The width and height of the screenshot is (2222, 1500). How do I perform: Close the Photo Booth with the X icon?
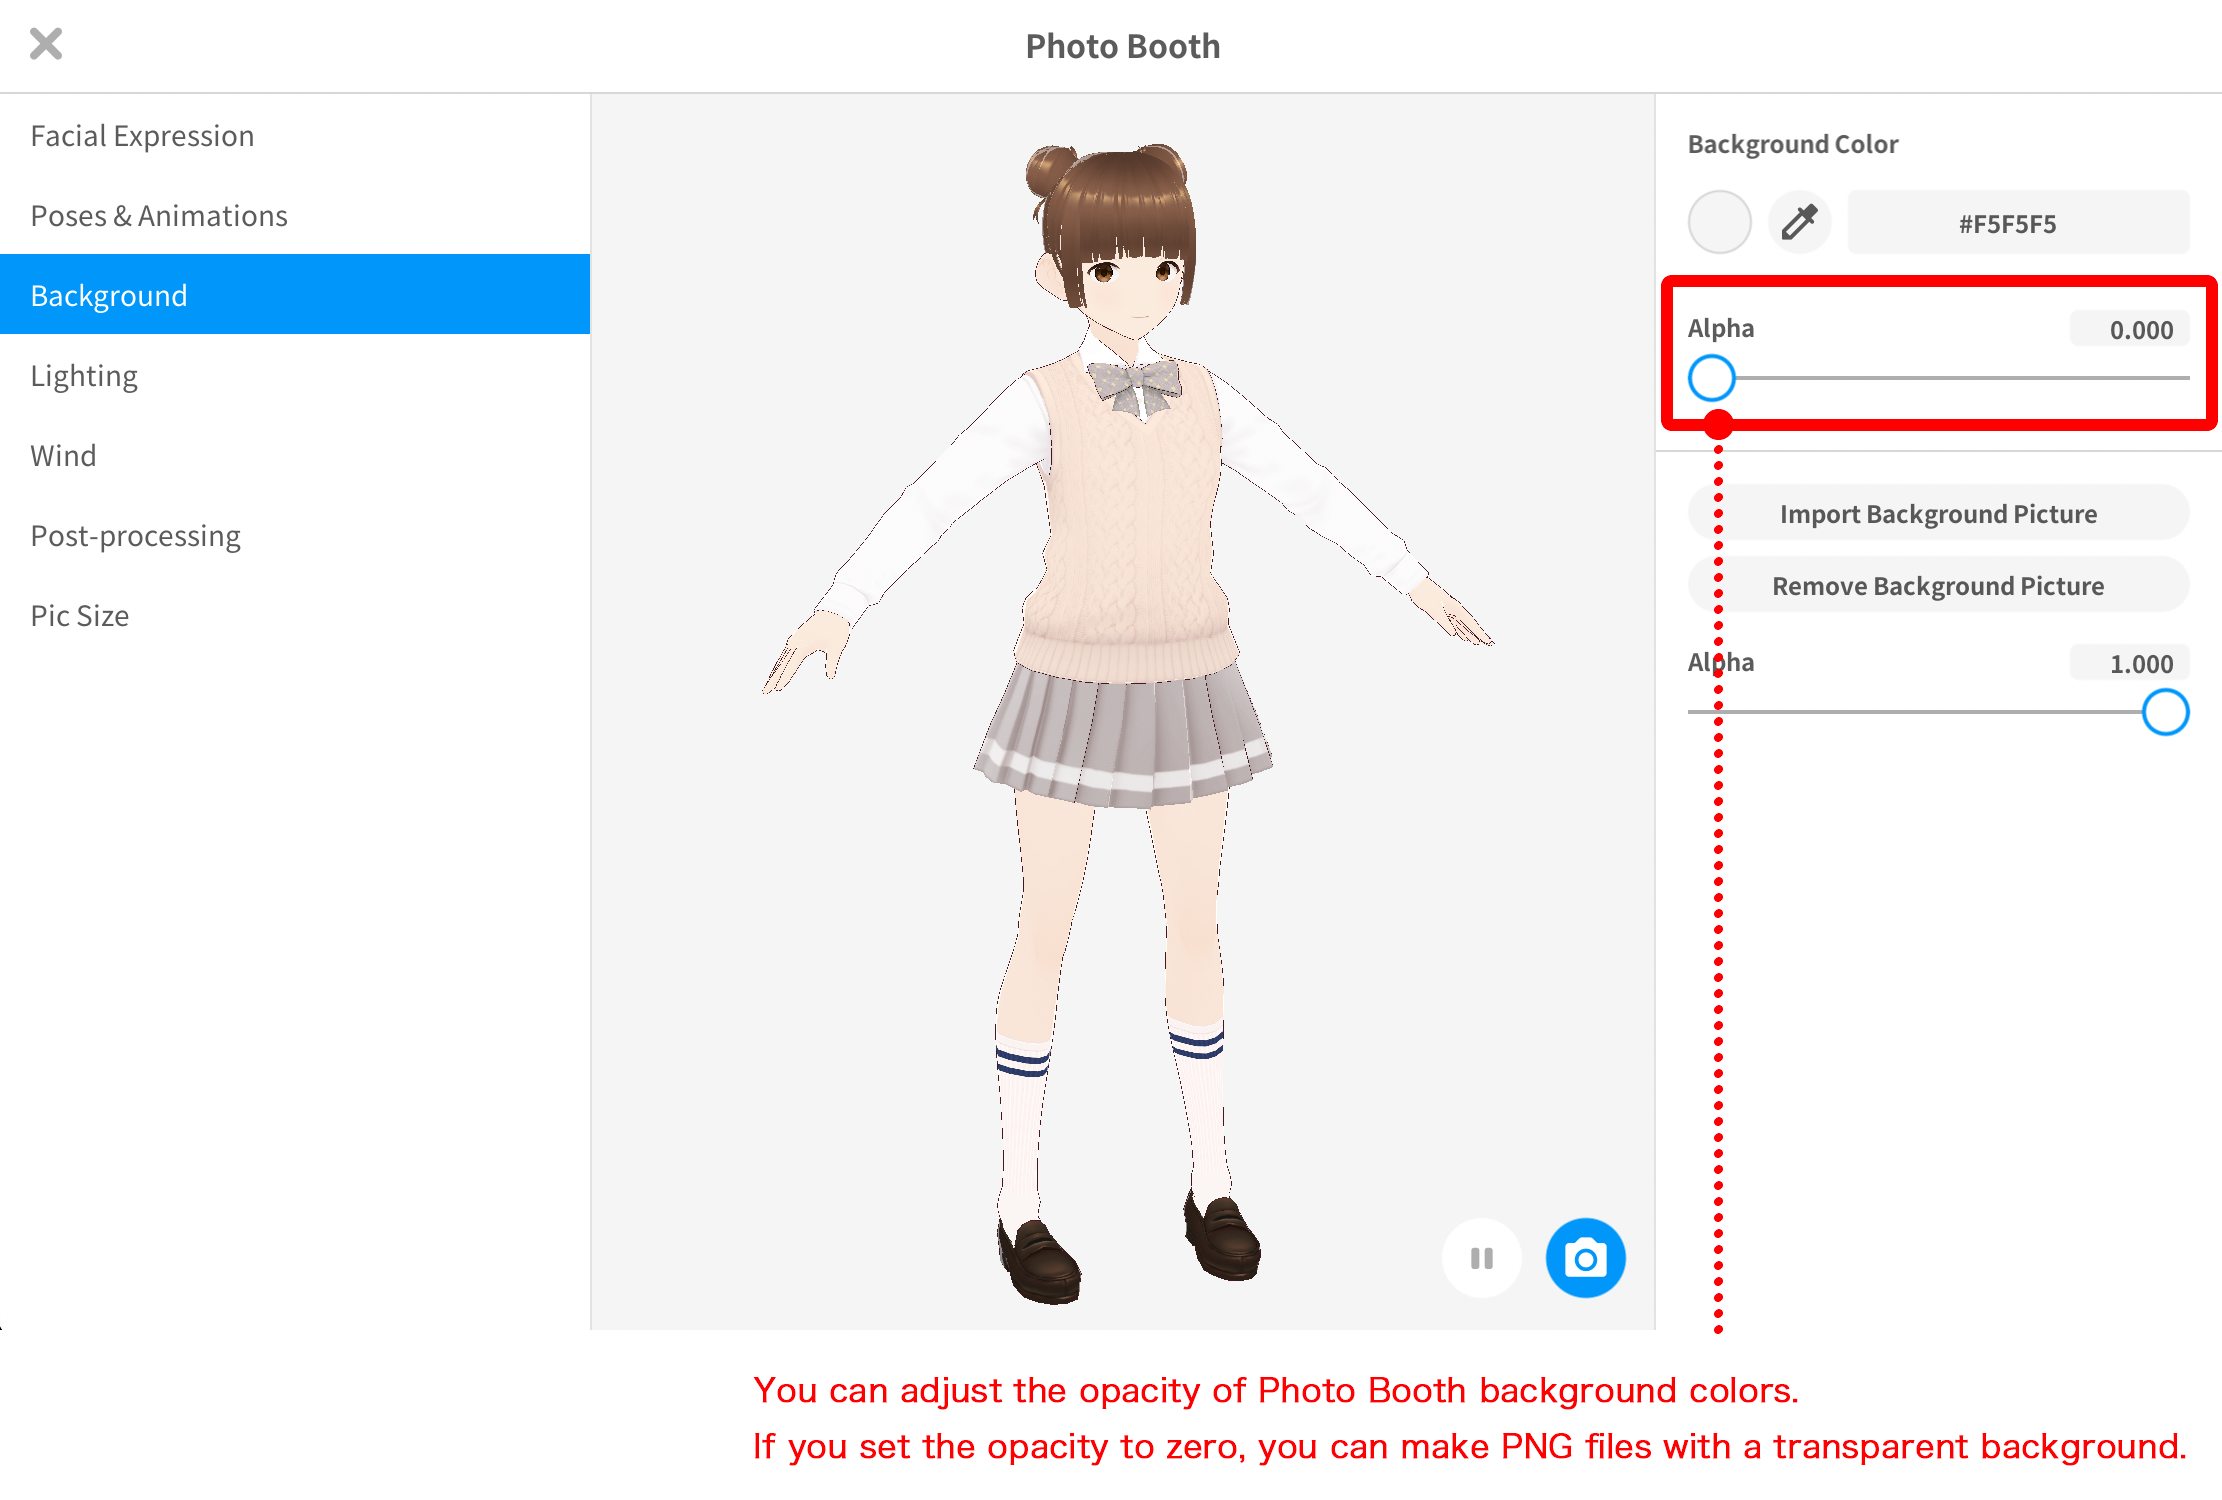point(46,44)
